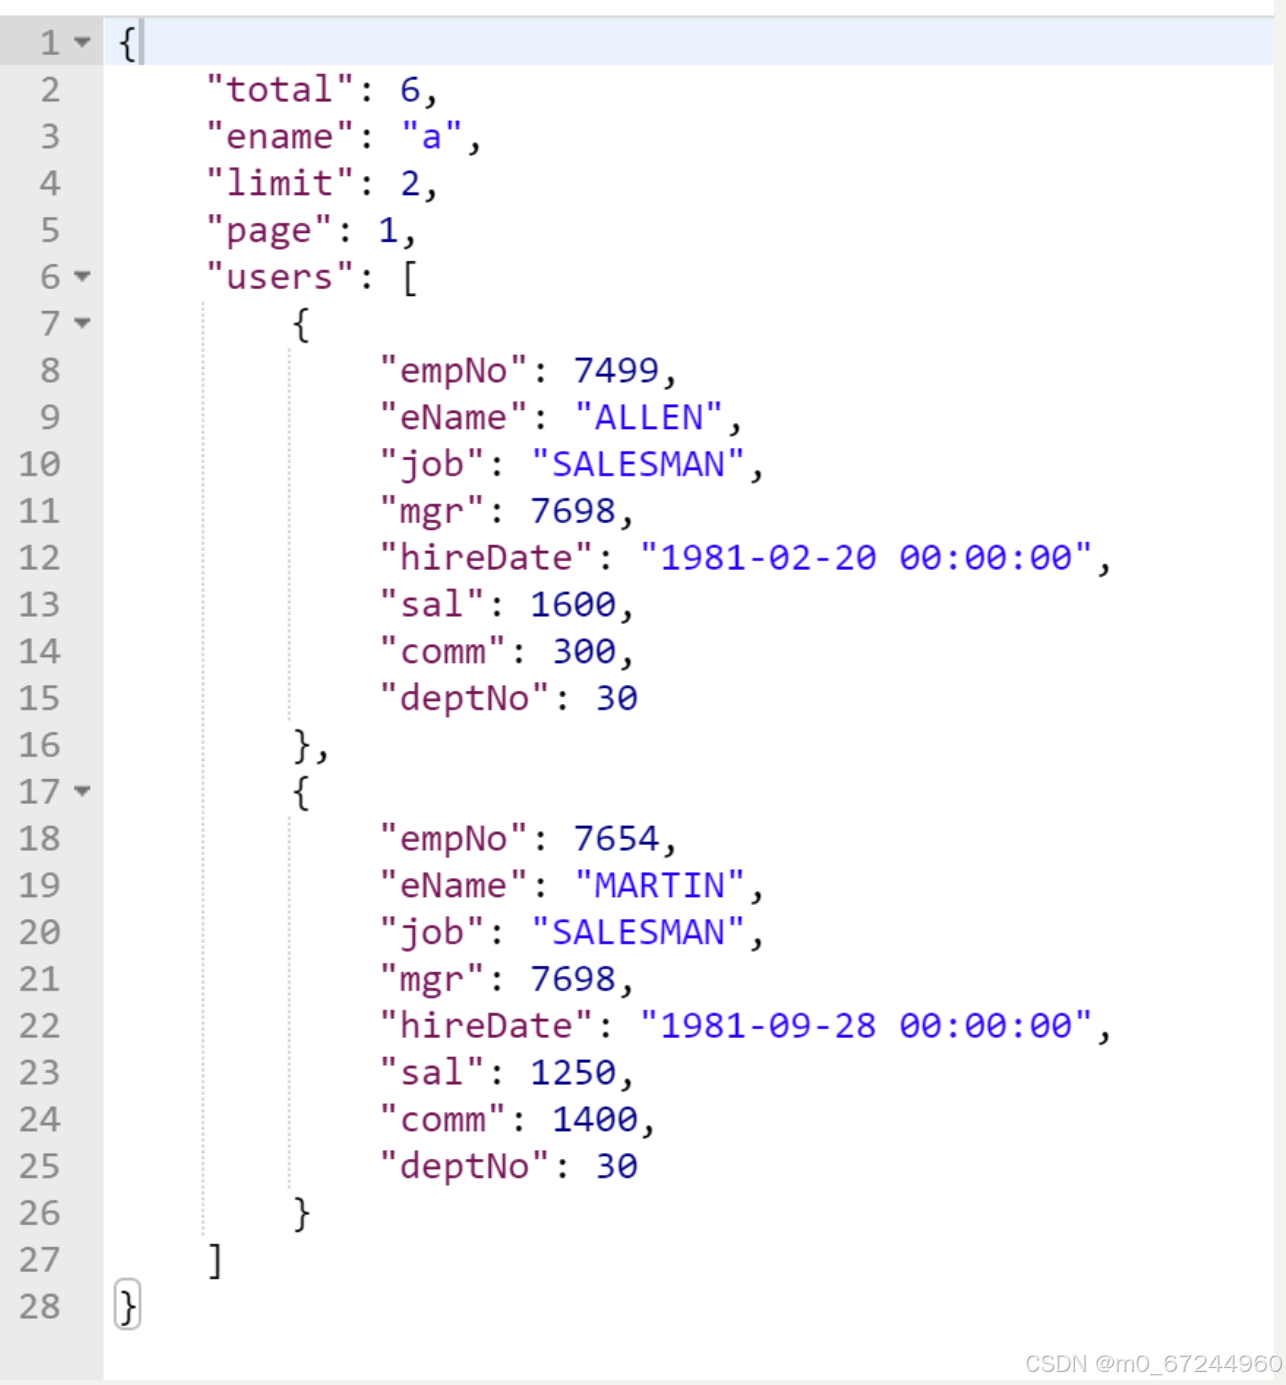Click "SALESMAN" on line 10
The width and height of the screenshot is (1286, 1385).
[x=638, y=464]
